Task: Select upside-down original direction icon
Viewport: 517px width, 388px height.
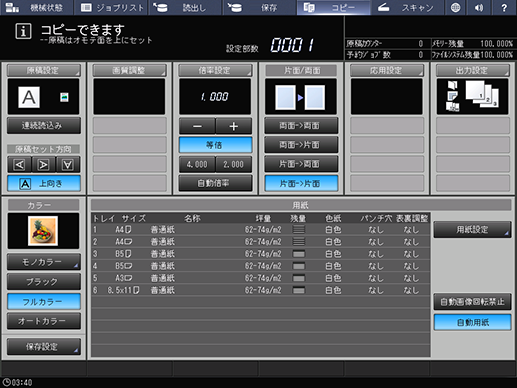Action: click(x=68, y=164)
